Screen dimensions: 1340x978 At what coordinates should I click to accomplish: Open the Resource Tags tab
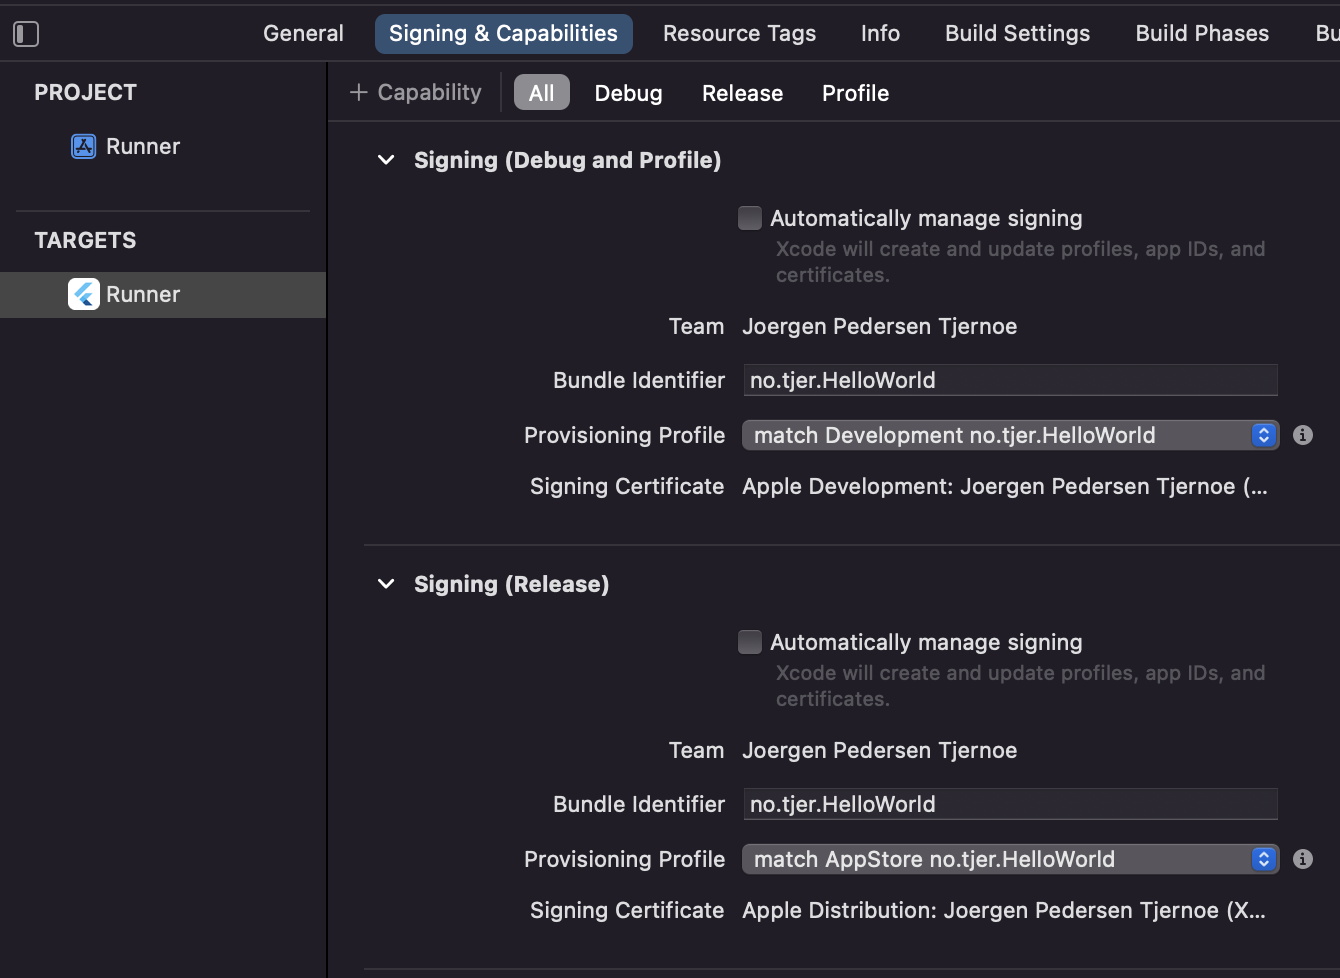(739, 34)
